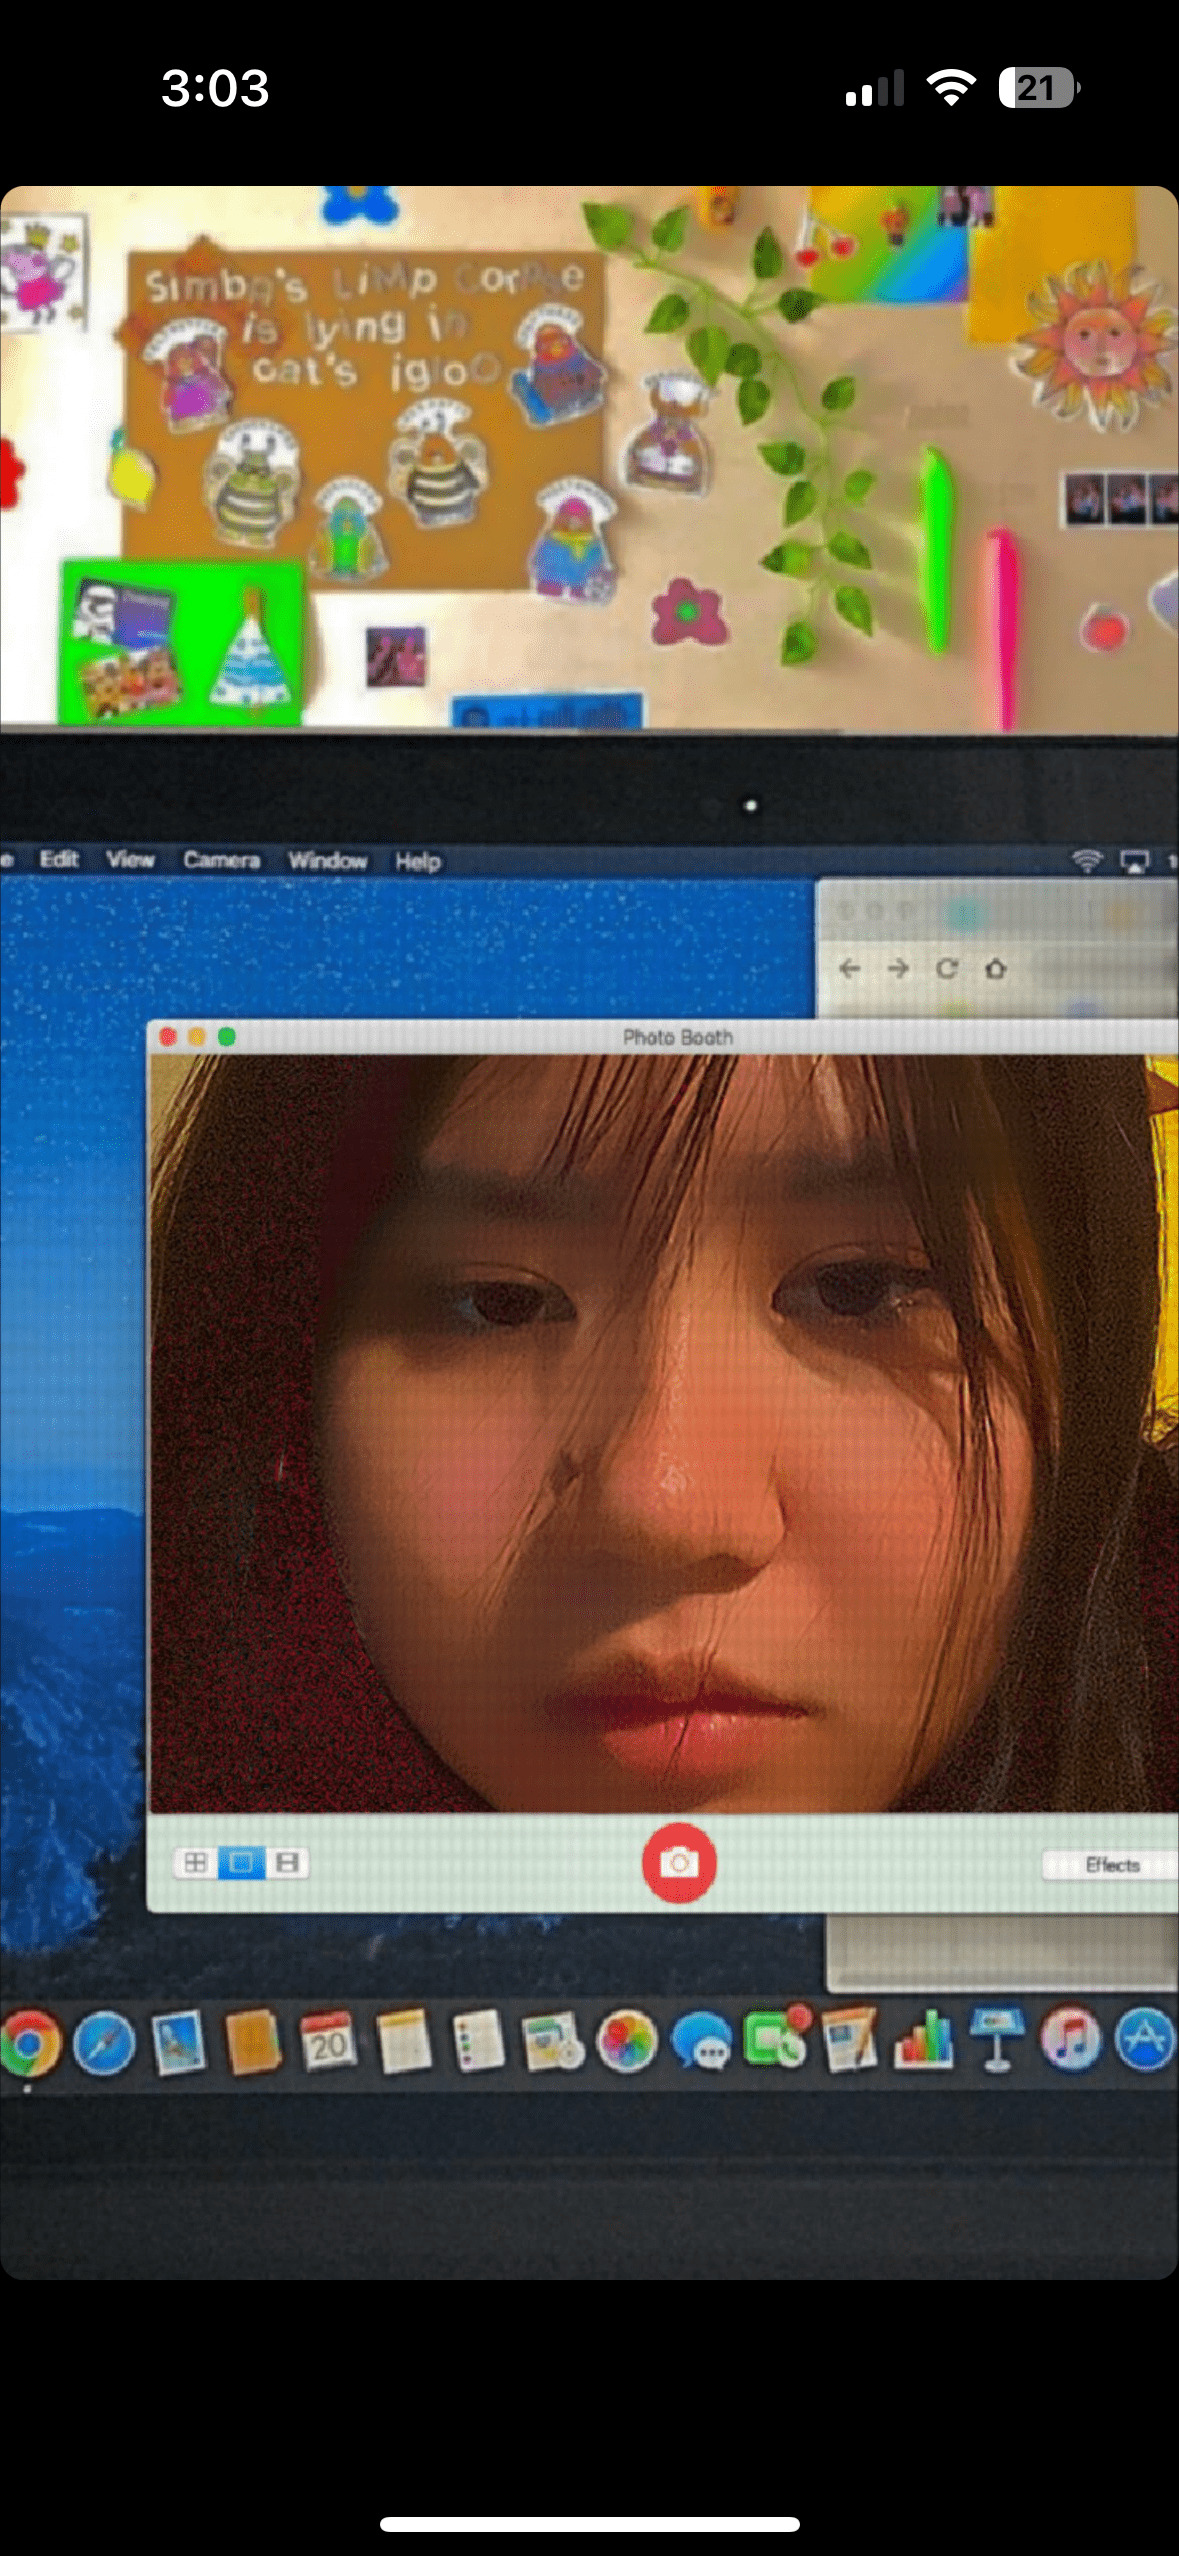Open the App Store dock icon

(x=1146, y=2040)
